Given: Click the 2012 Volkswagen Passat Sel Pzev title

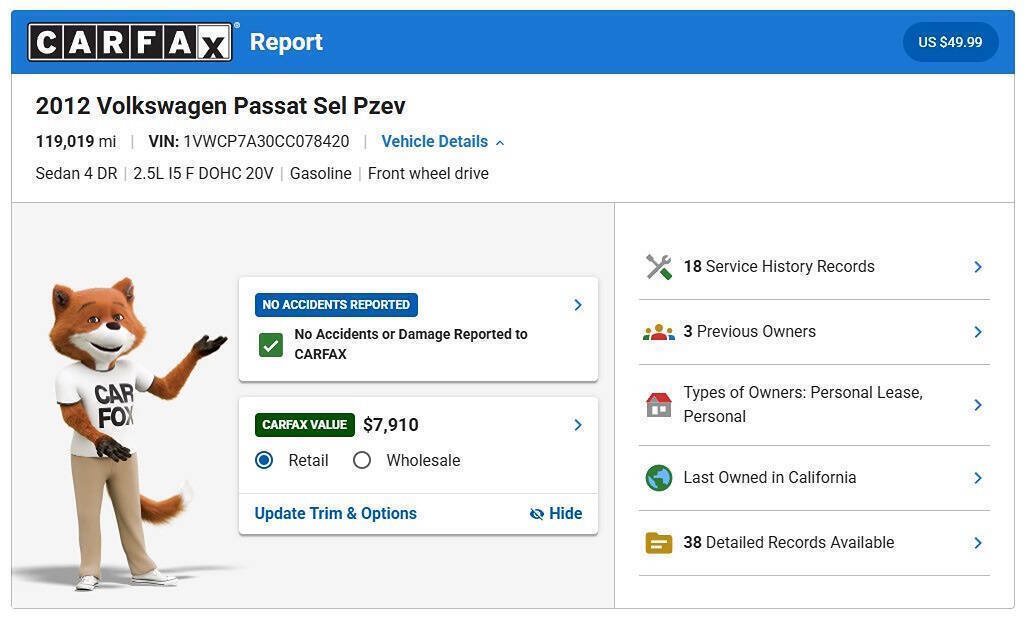Looking at the screenshot, I should click(220, 106).
